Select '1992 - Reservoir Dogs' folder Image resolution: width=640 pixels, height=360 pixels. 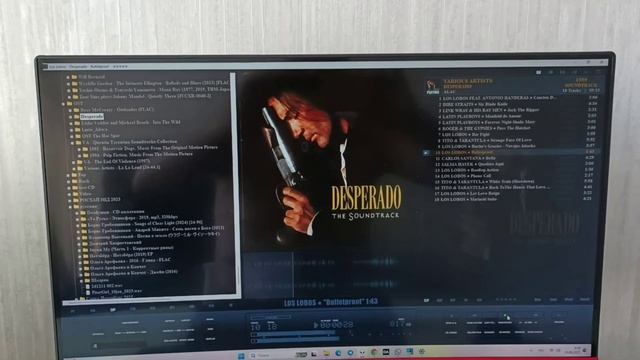pyautogui.click(x=153, y=148)
